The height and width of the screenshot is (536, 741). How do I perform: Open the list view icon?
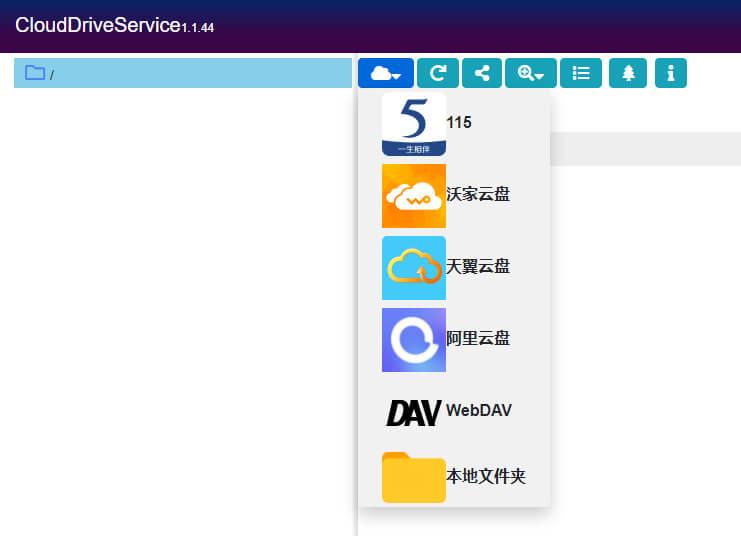[581, 73]
